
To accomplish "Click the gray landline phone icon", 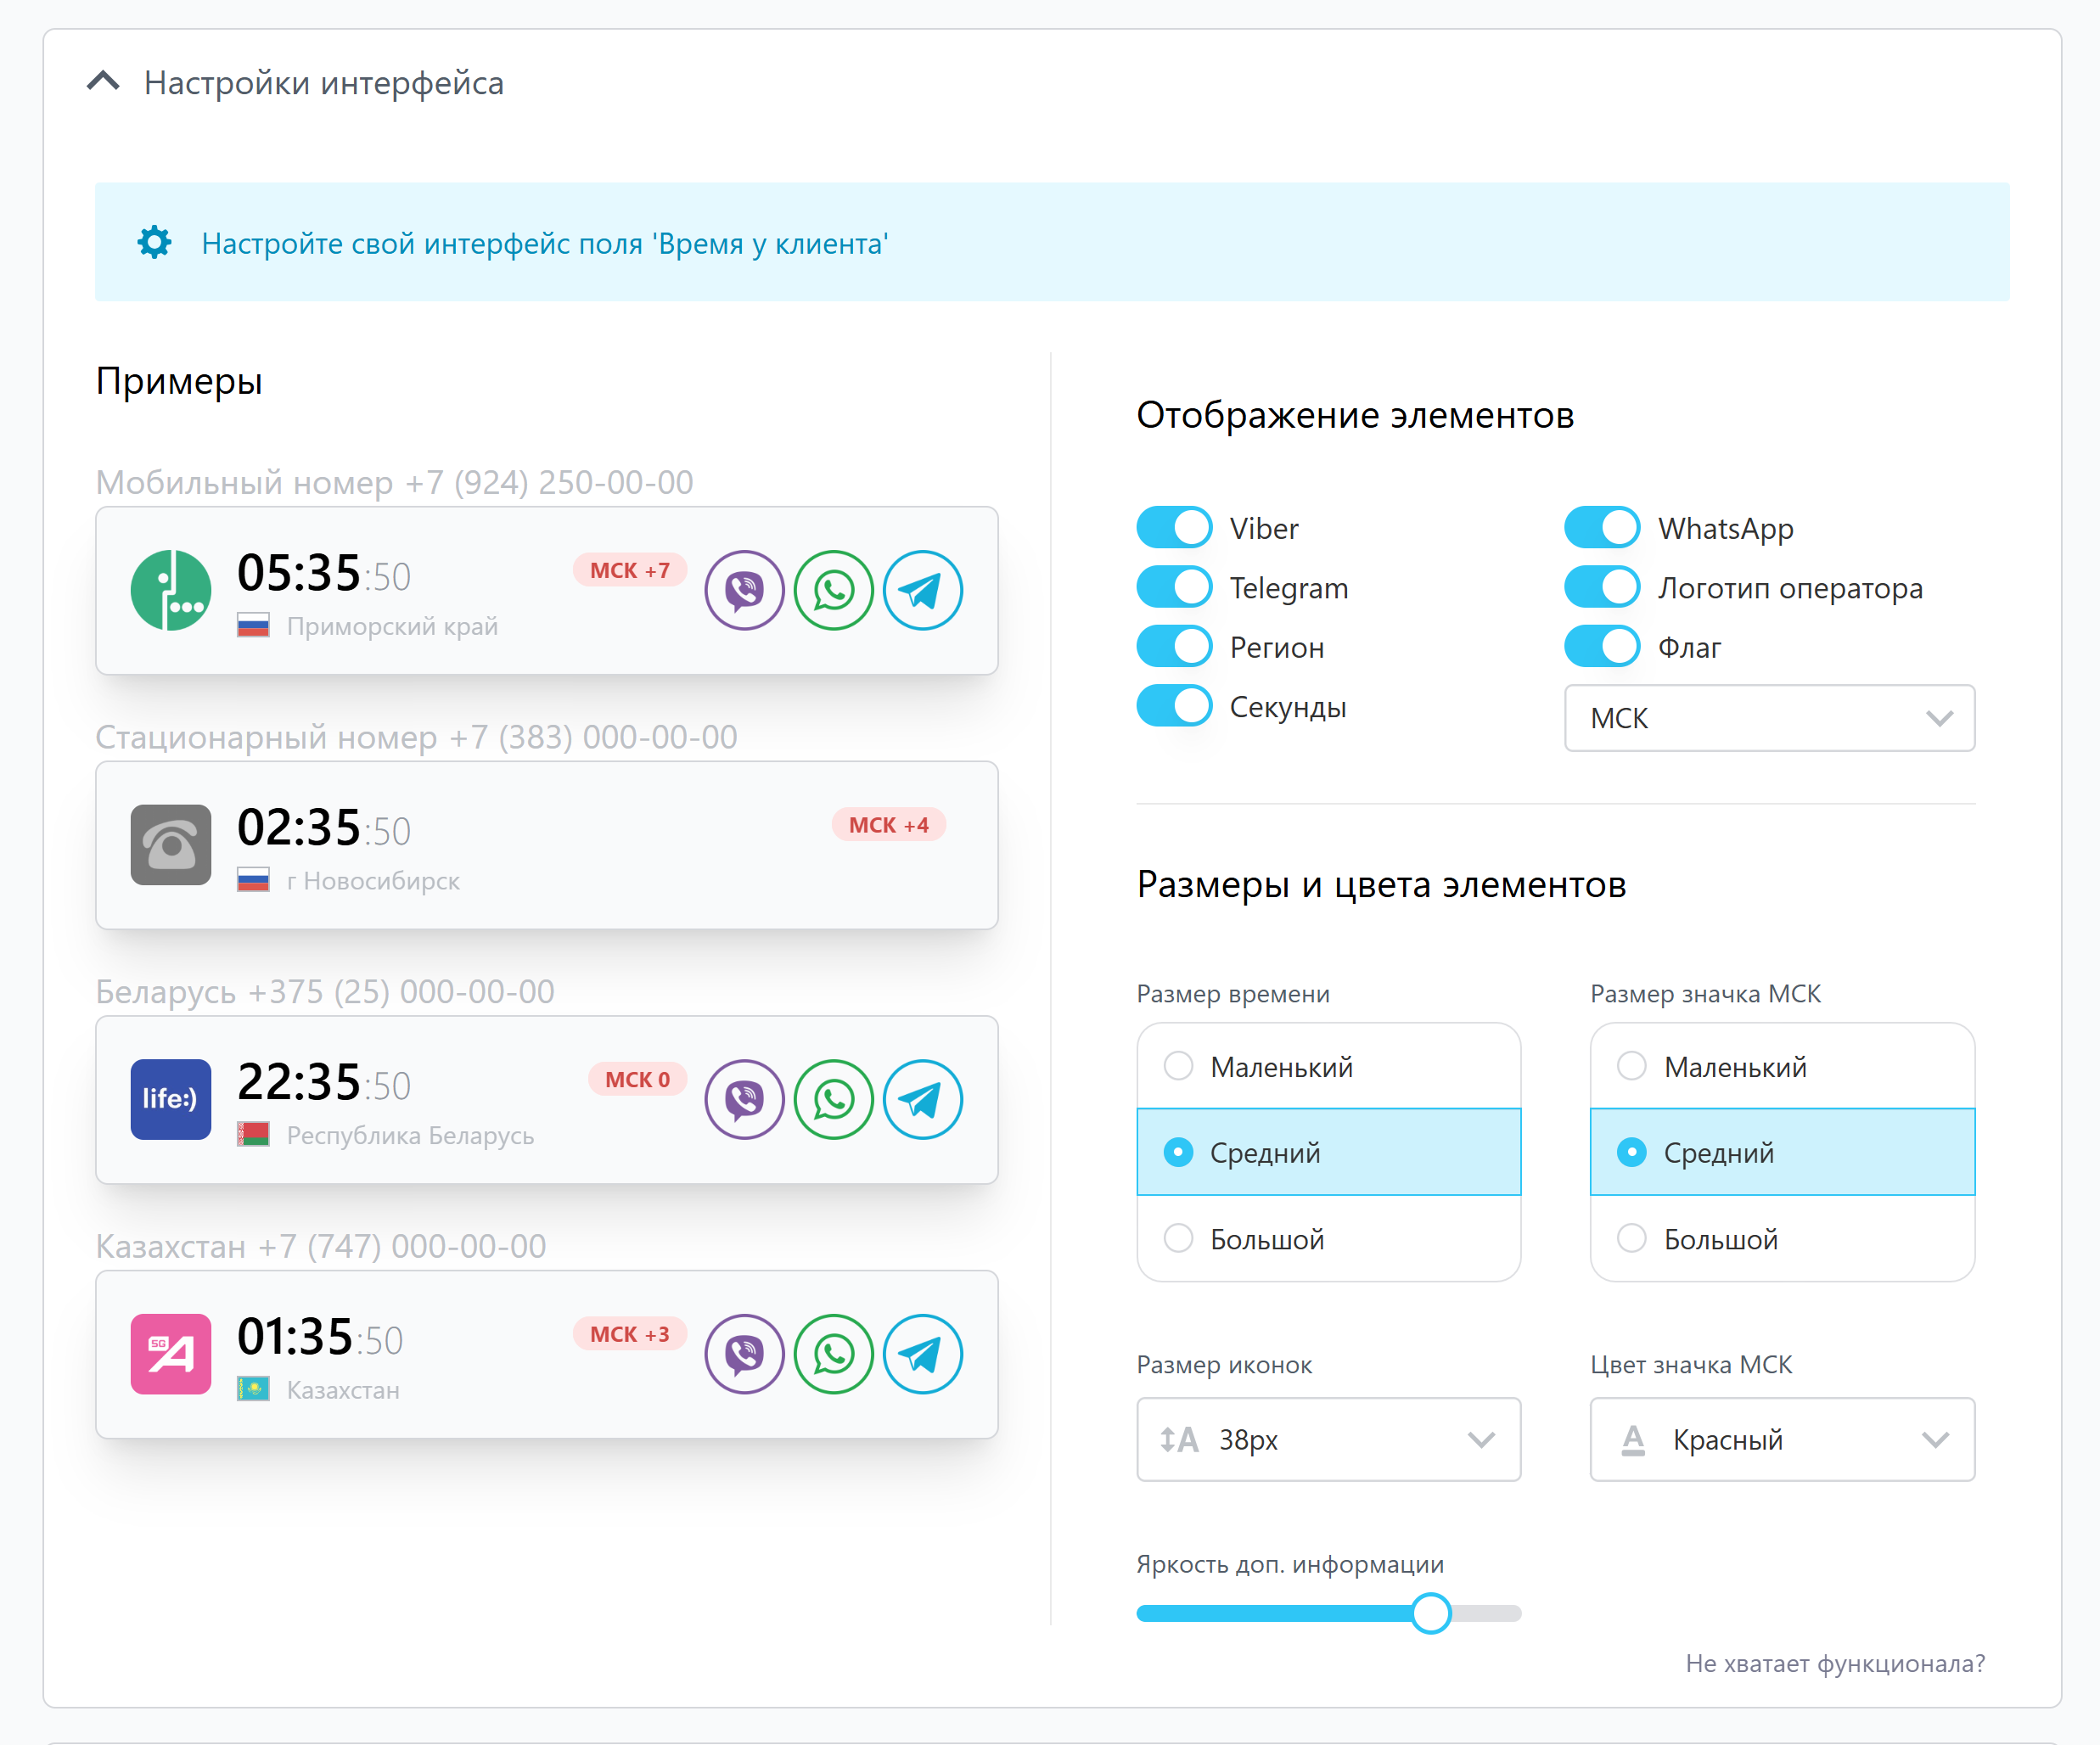I will point(171,845).
